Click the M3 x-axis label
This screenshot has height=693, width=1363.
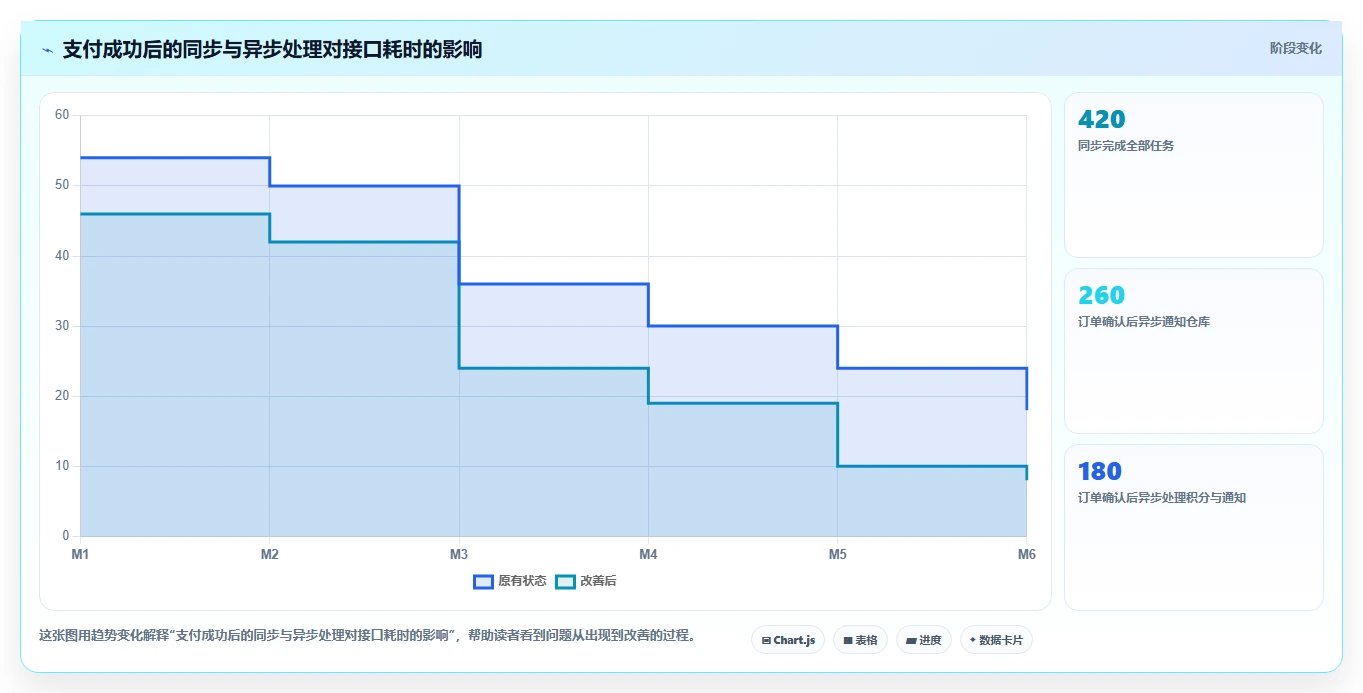coord(459,554)
